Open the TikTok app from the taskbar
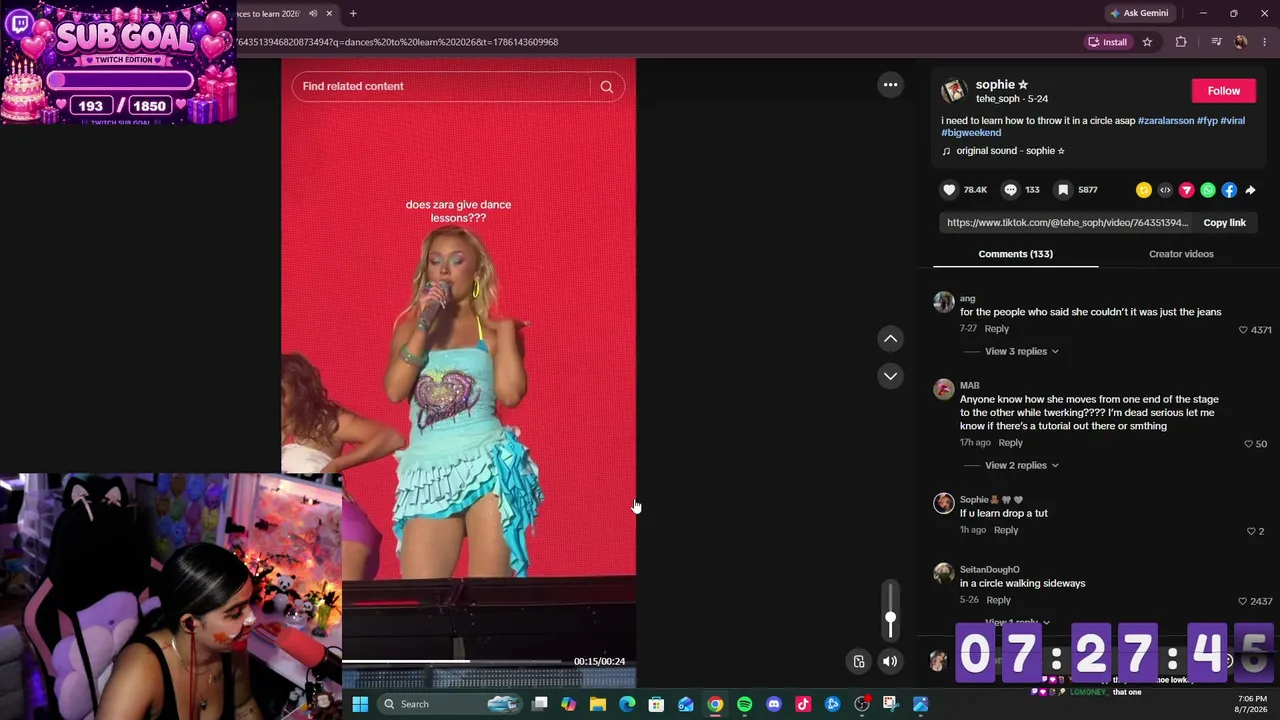 pos(803,704)
